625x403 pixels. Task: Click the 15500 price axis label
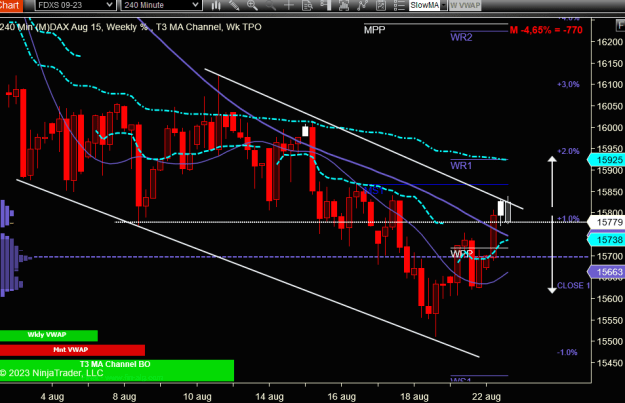pos(609,342)
